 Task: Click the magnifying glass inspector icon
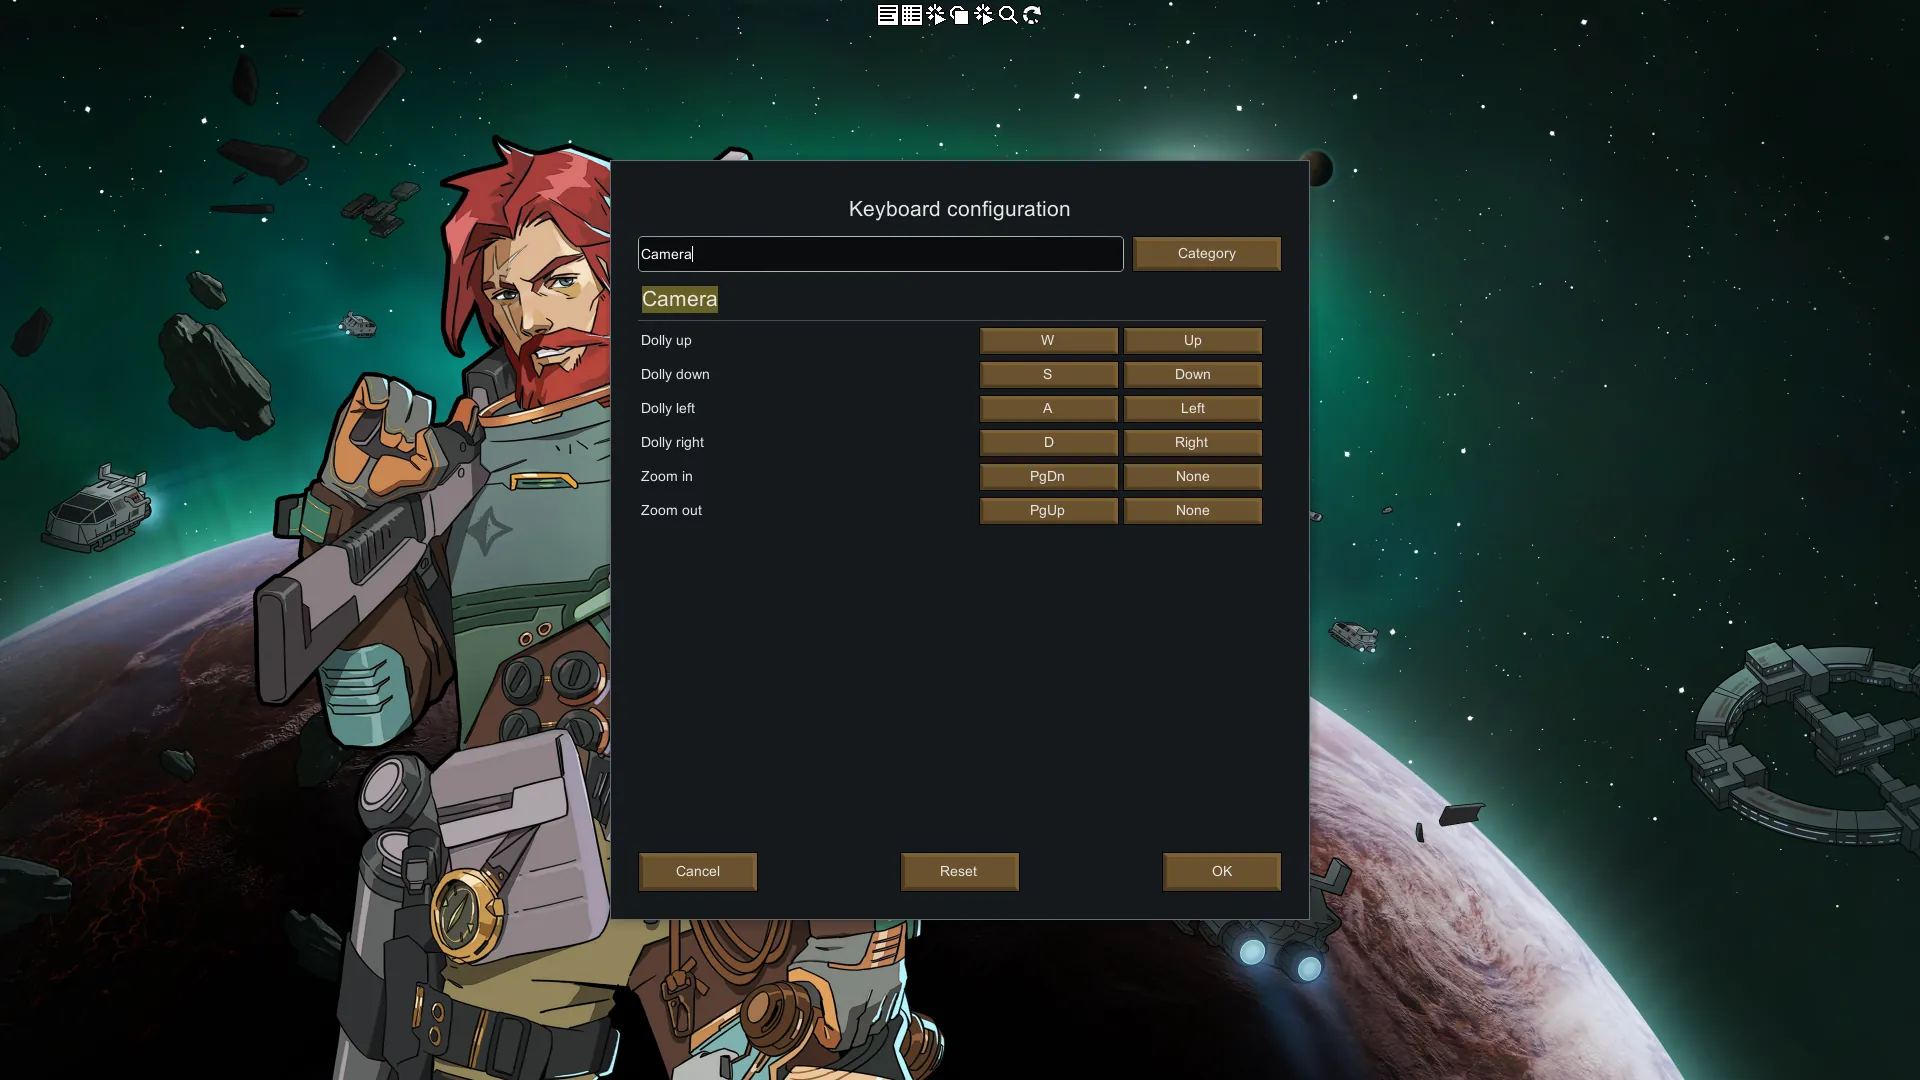coord(1008,15)
